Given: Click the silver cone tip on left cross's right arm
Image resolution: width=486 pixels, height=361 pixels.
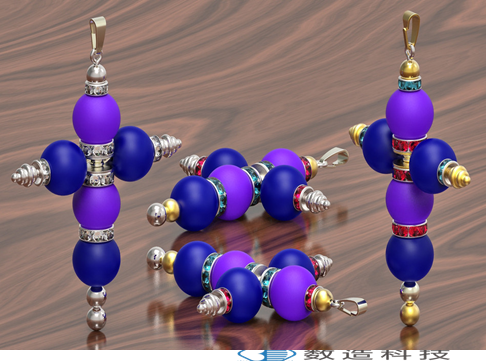Looking at the screenshot, I should point(168,146).
